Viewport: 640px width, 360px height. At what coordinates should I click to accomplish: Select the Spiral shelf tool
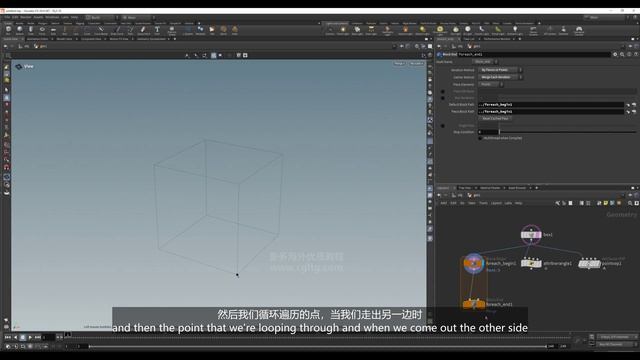pos(223,30)
